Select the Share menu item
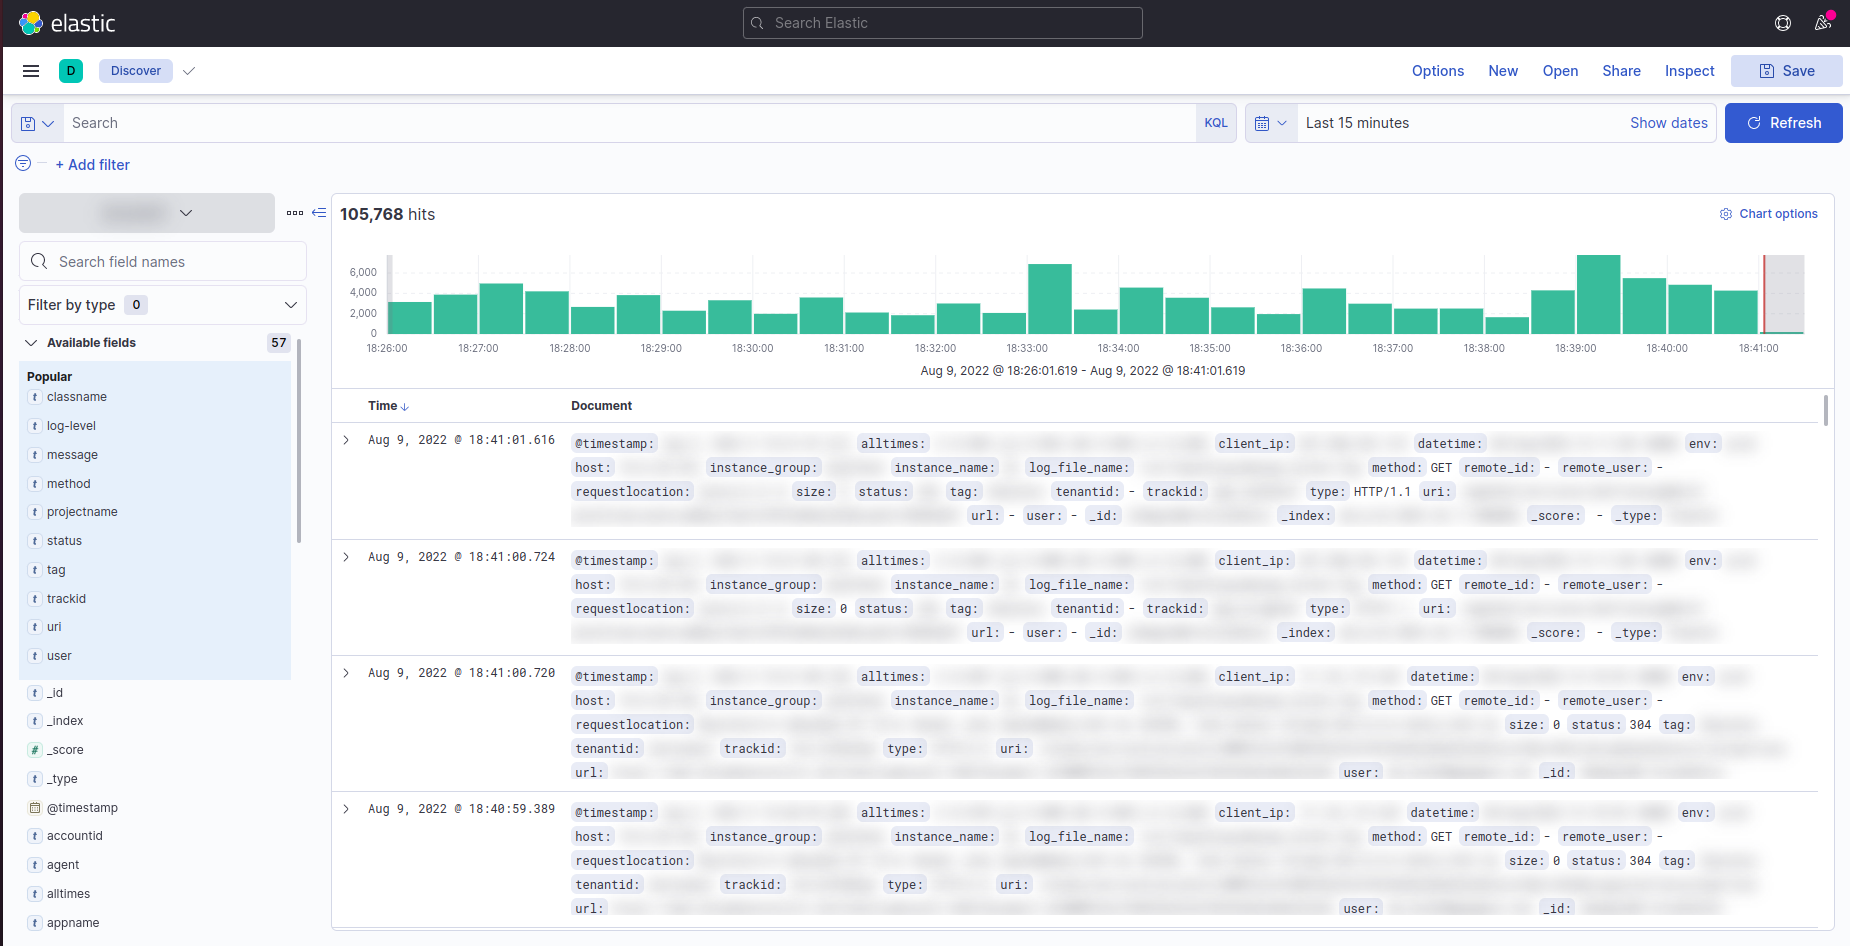Image resolution: width=1850 pixels, height=946 pixels. pos(1621,70)
